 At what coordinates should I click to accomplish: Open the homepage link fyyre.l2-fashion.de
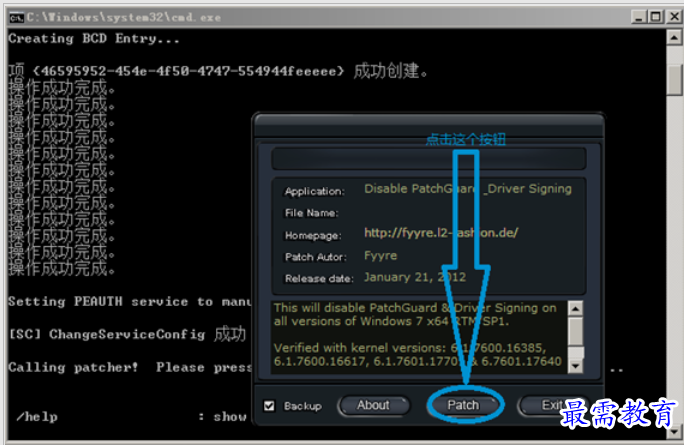pyautogui.click(x=441, y=233)
